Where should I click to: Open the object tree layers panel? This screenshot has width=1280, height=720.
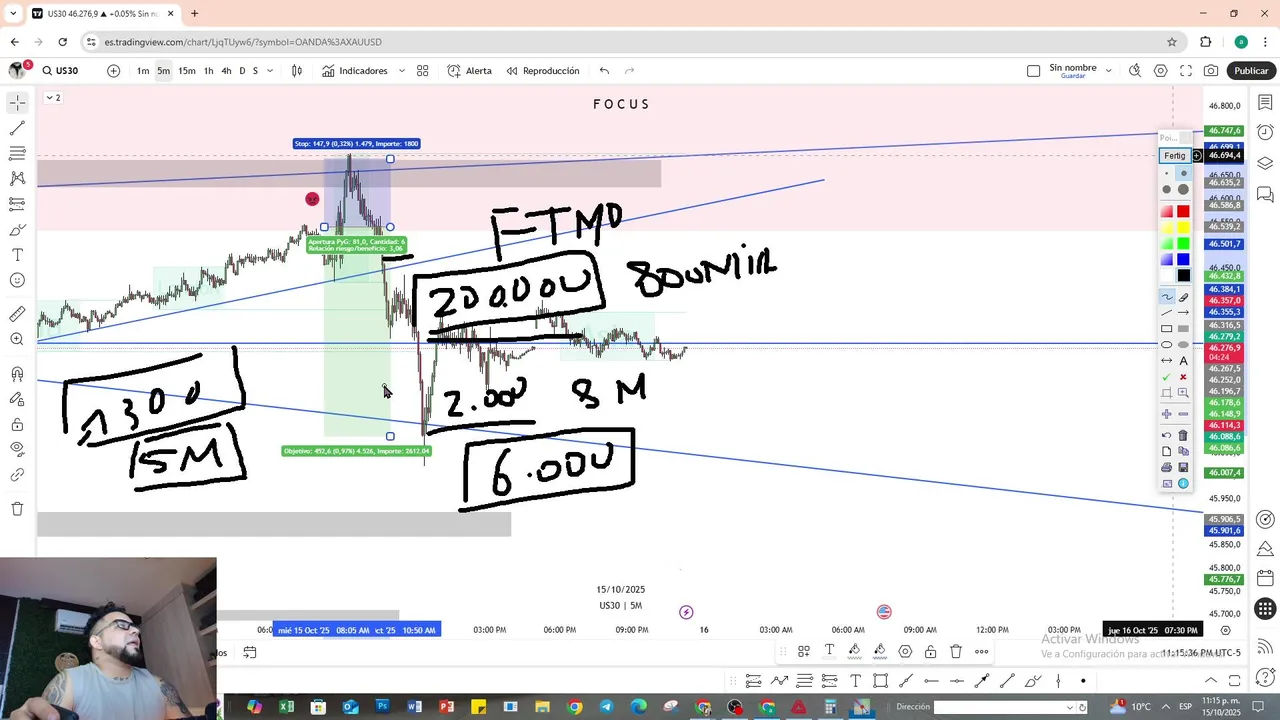1265,163
